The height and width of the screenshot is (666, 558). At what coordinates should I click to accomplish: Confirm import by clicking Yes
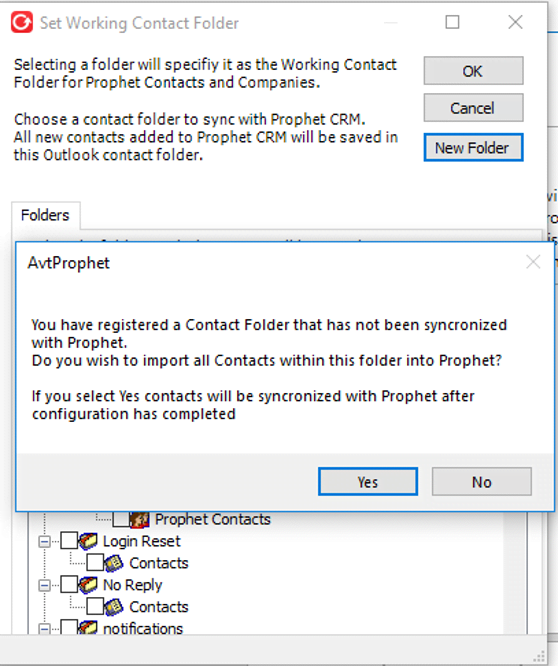[x=368, y=482]
